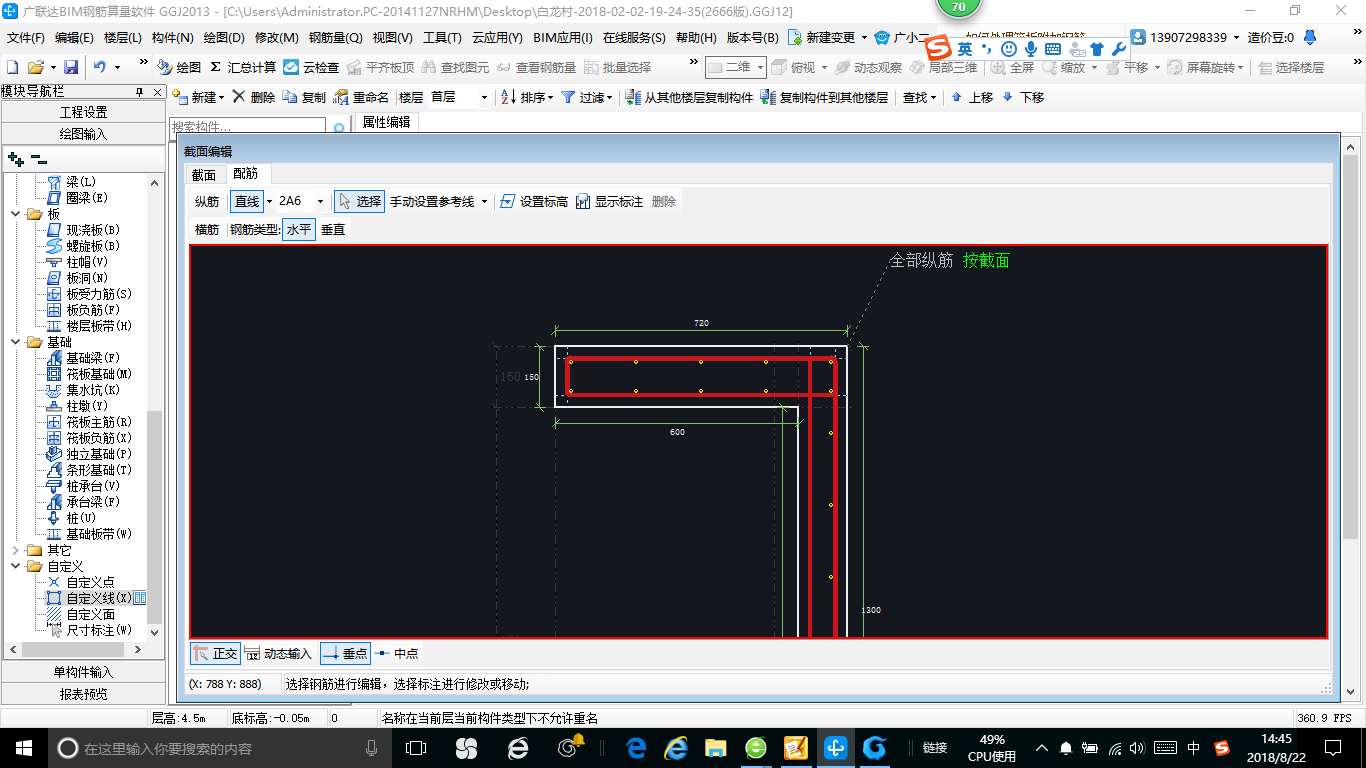The image size is (1366, 768).
Task: Toggle 正交 orthogonal mode
Action: (216, 653)
